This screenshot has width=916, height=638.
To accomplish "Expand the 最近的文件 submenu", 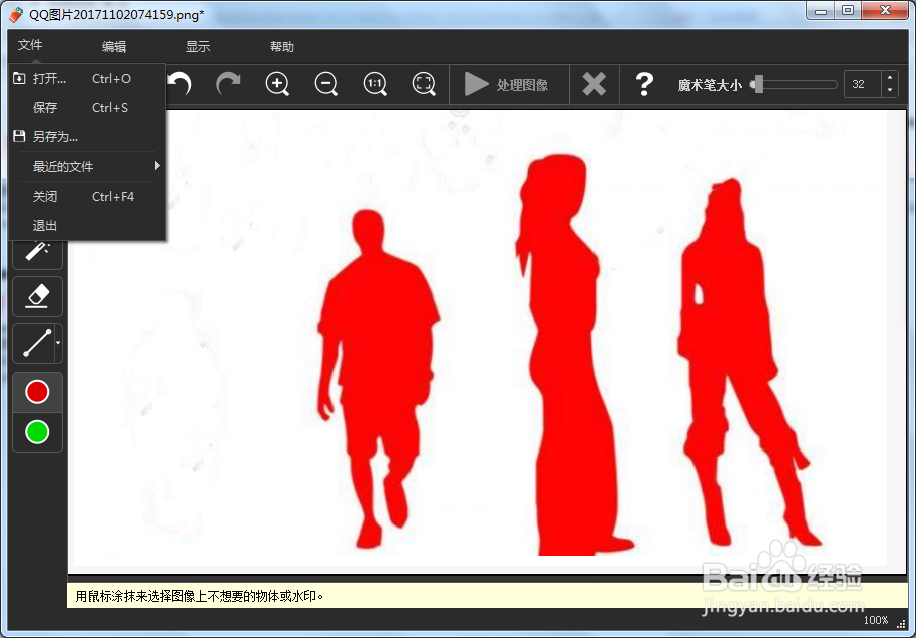I will coord(87,167).
